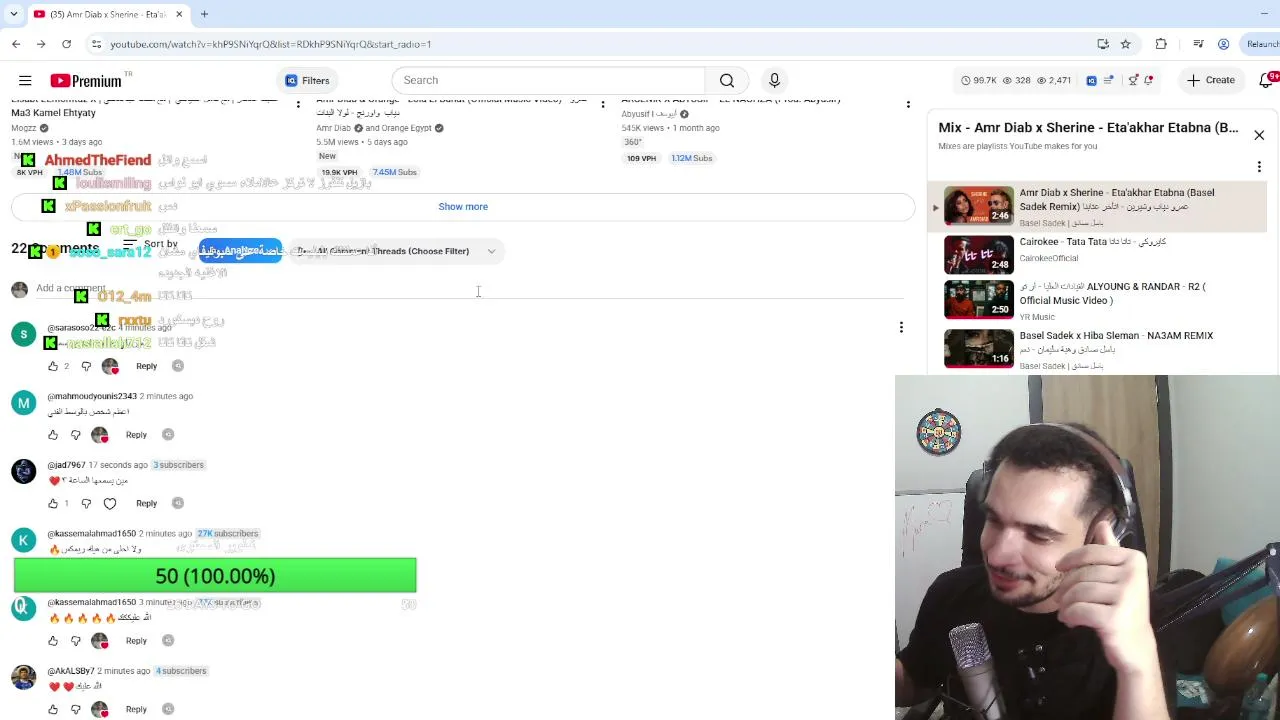View site information for youtube.com
1280x720 pixels.
pyautogui.click(x=96, y=44)
